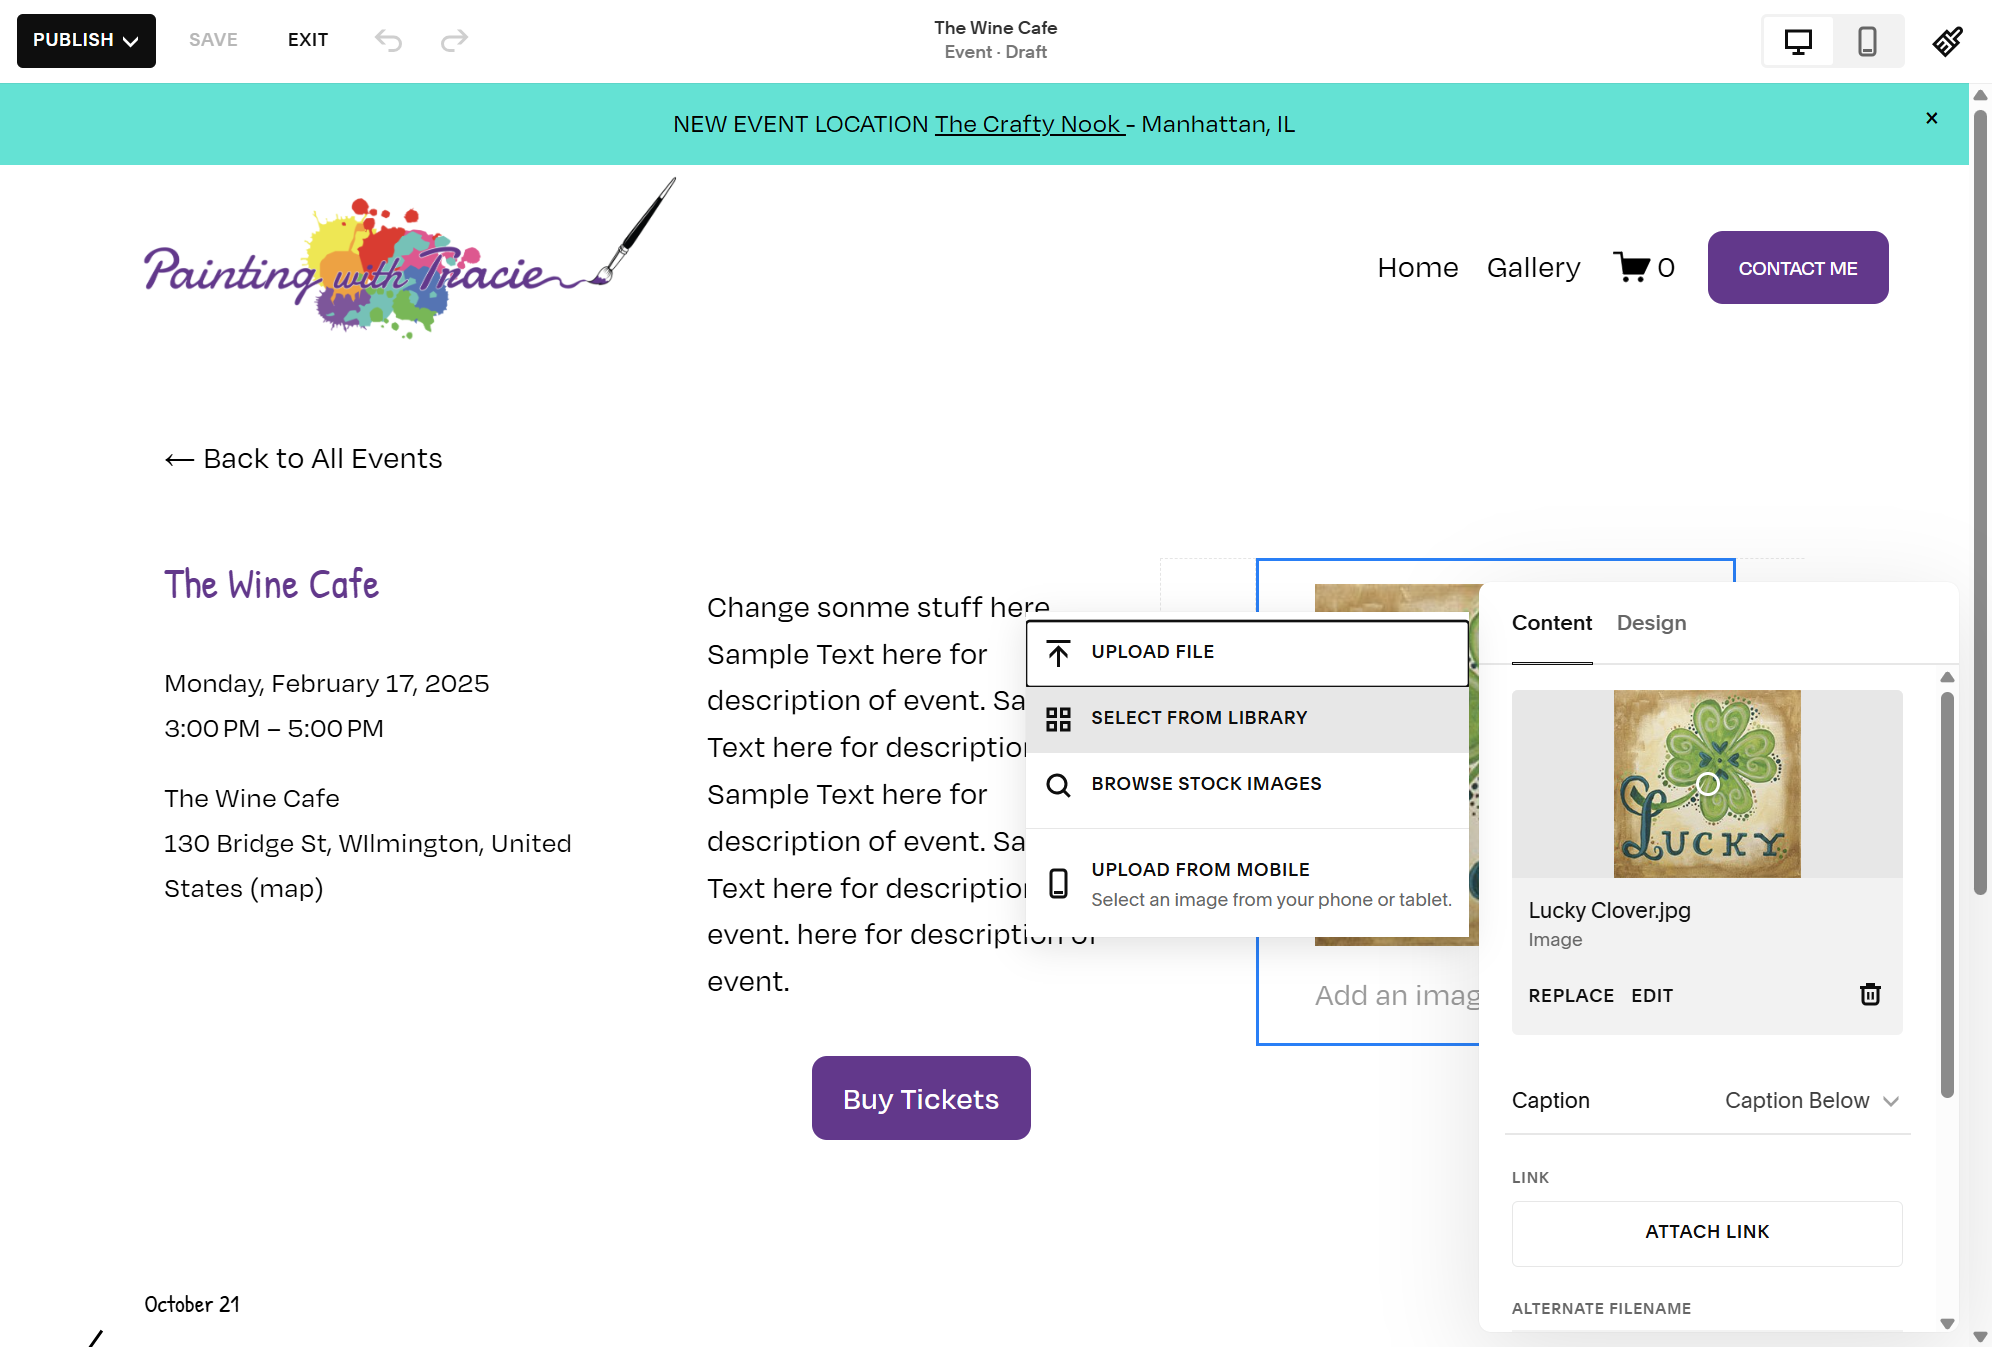This screenshot has width=1992, height=1347.
Task: Click the page's main vertical scrollbar
Action: point(1980,500)
